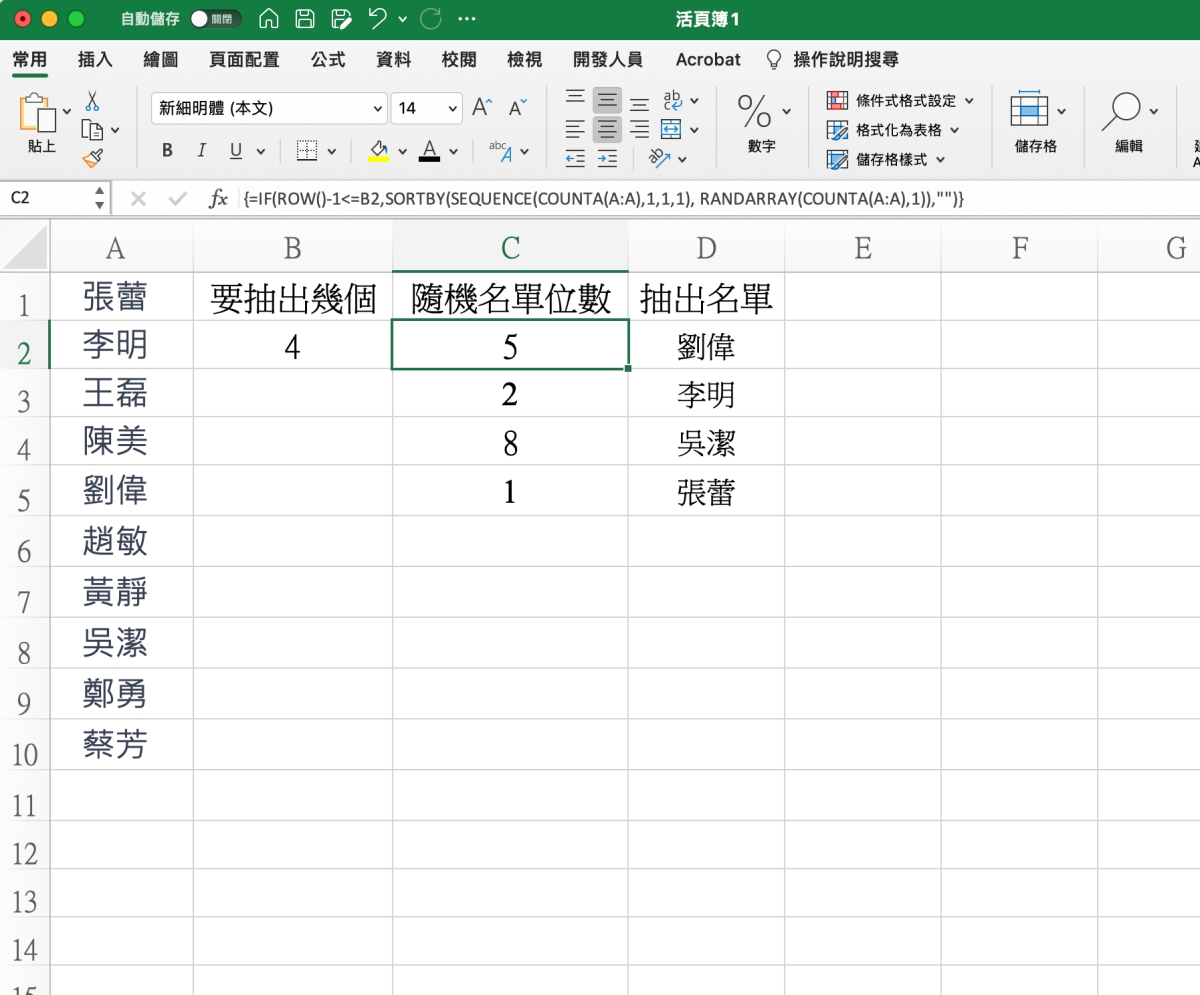Click the Undo arrow icon
The height and width of the screenshot is (995, 1200).
click(377, 19)
